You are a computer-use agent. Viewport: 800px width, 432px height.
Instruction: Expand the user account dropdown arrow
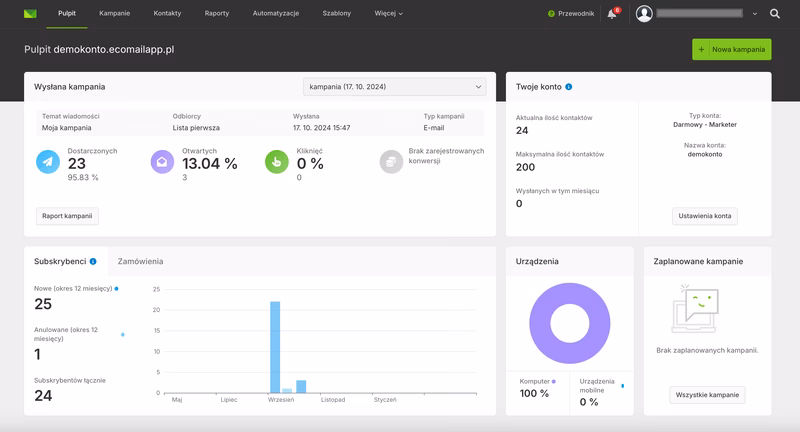(753, 14)
